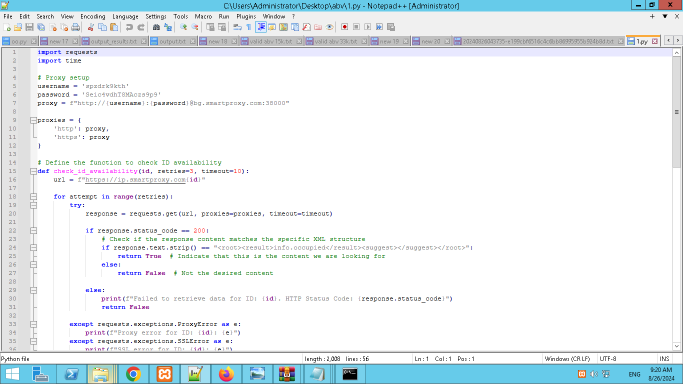The width and height of the screenshot is (683, 384).
Task: Open the Macro menu
Action: tap(203, 17)
